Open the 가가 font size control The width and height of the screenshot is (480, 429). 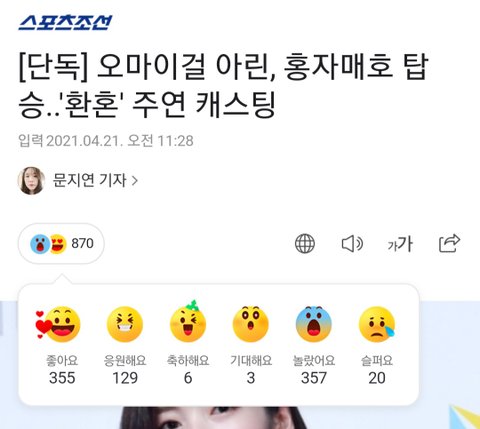[x=400, y=244]
